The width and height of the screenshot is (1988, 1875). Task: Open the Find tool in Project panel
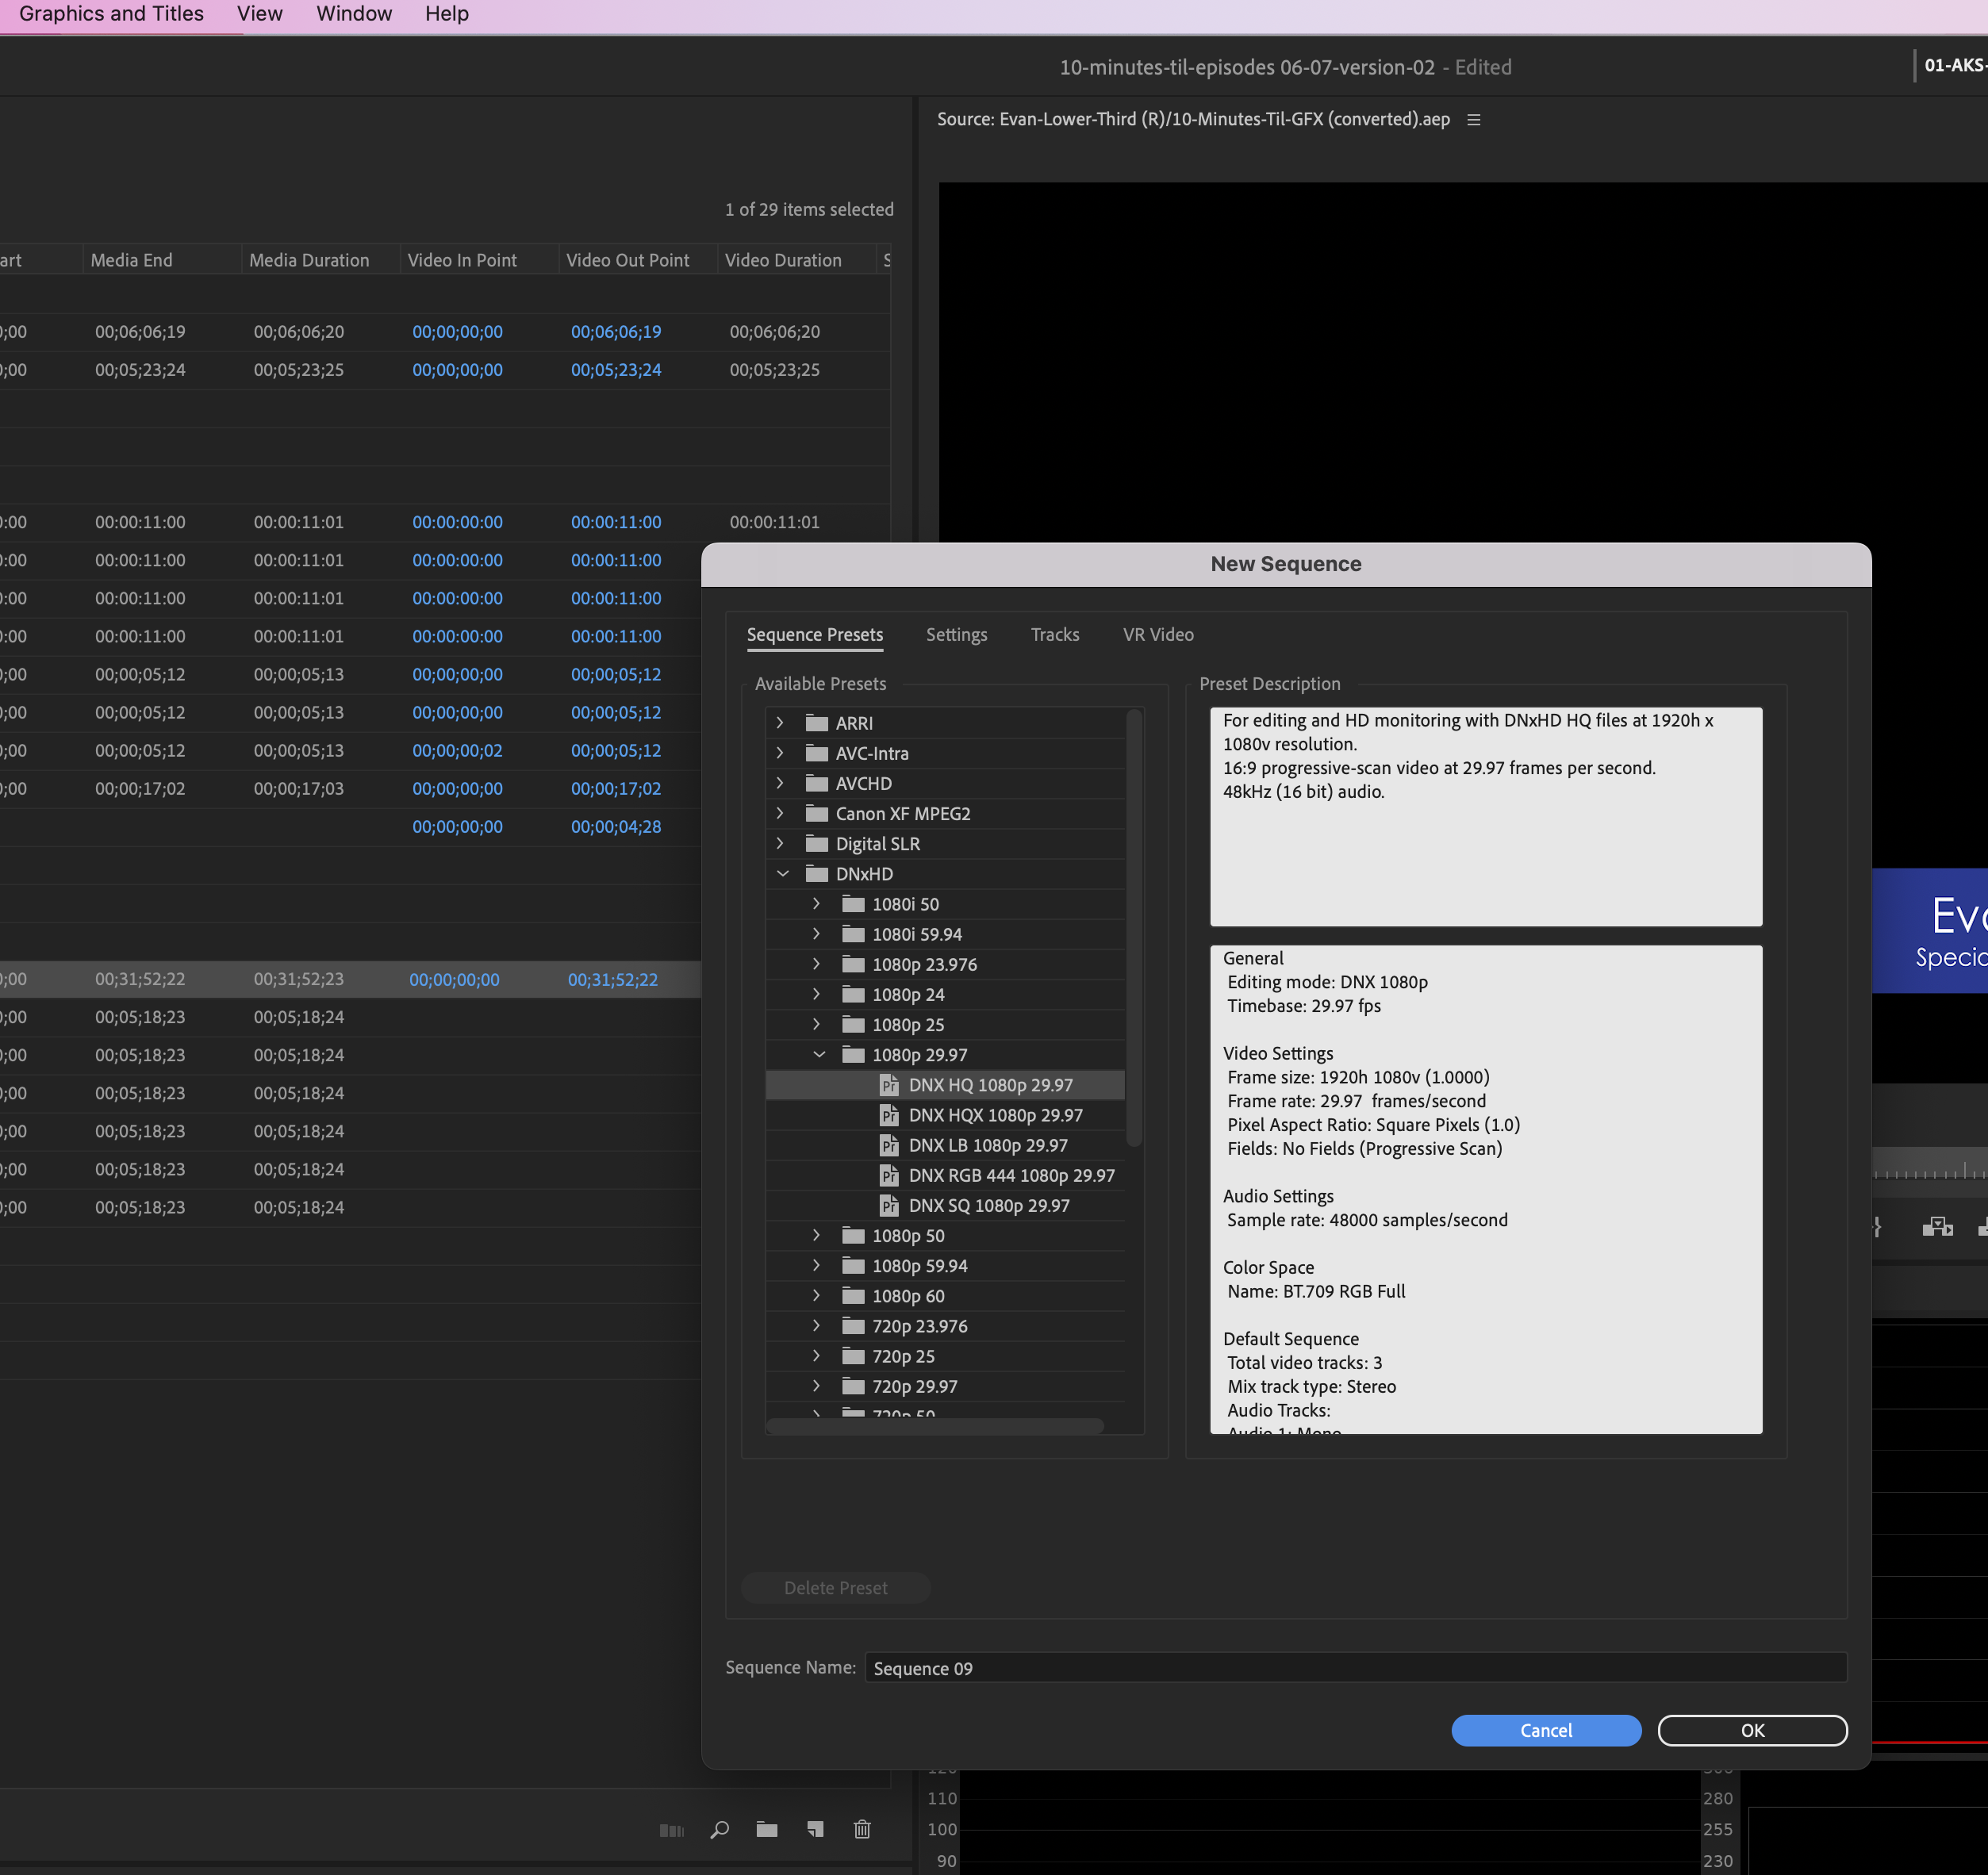click(719, 1830)
